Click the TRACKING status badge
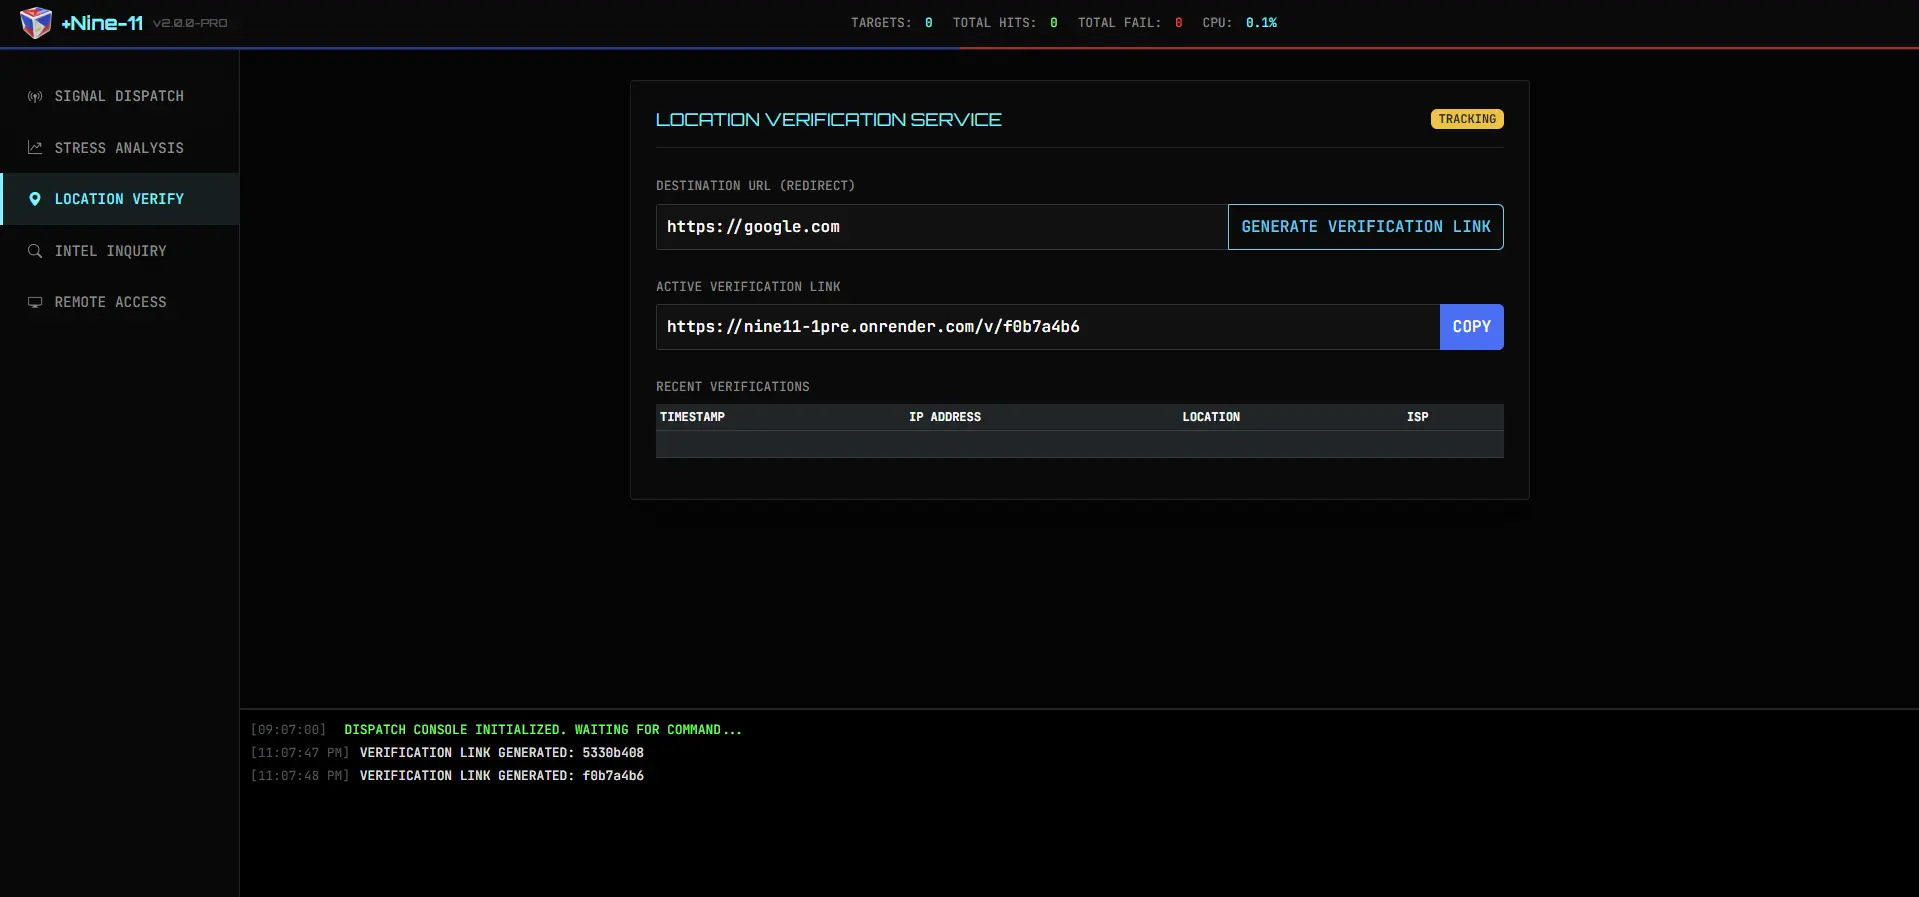Viewport: 1919px width, 897px height. [x=1467, y=119]
